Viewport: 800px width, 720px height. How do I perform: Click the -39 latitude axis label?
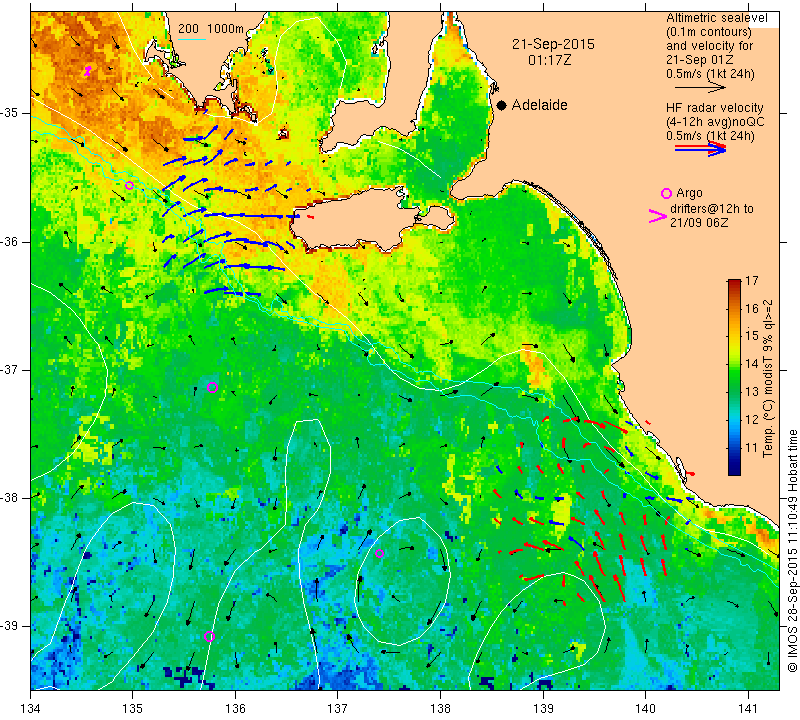[10, 626]
